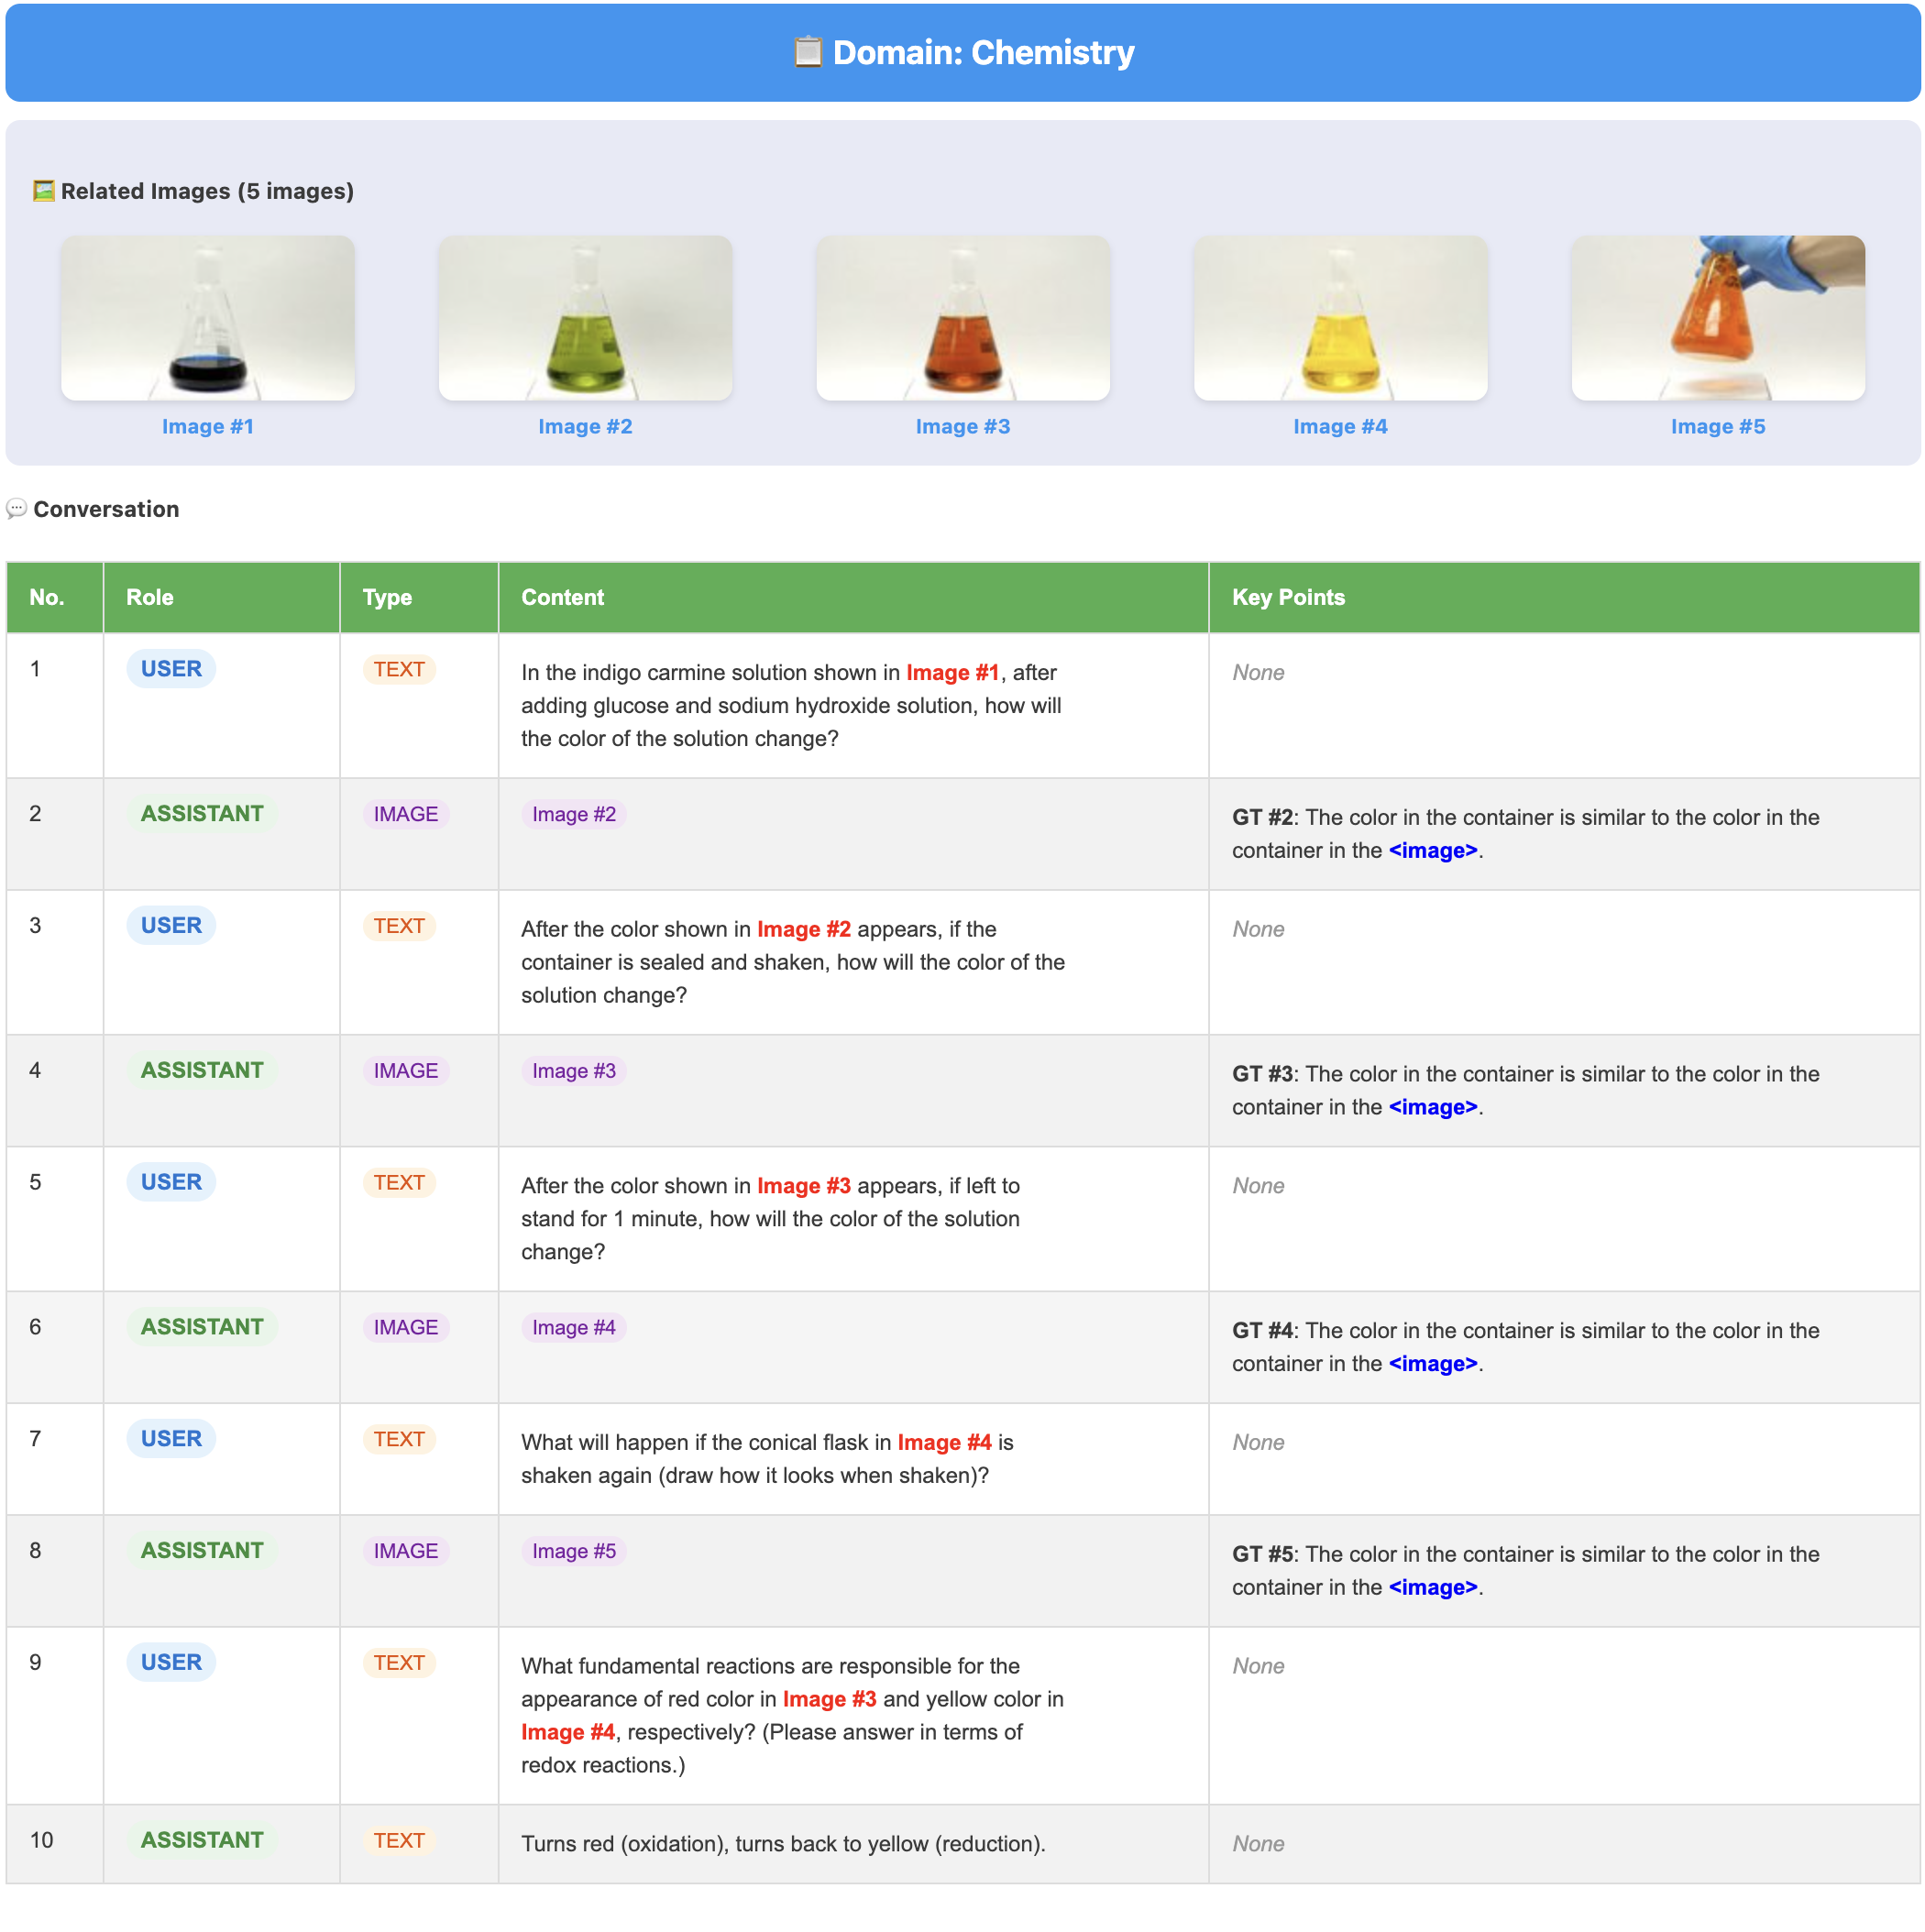Open the shaken flask with glove thumbnail
The width and height of the screenshot is (1925, 1932).
click(x=1717, y=318)
